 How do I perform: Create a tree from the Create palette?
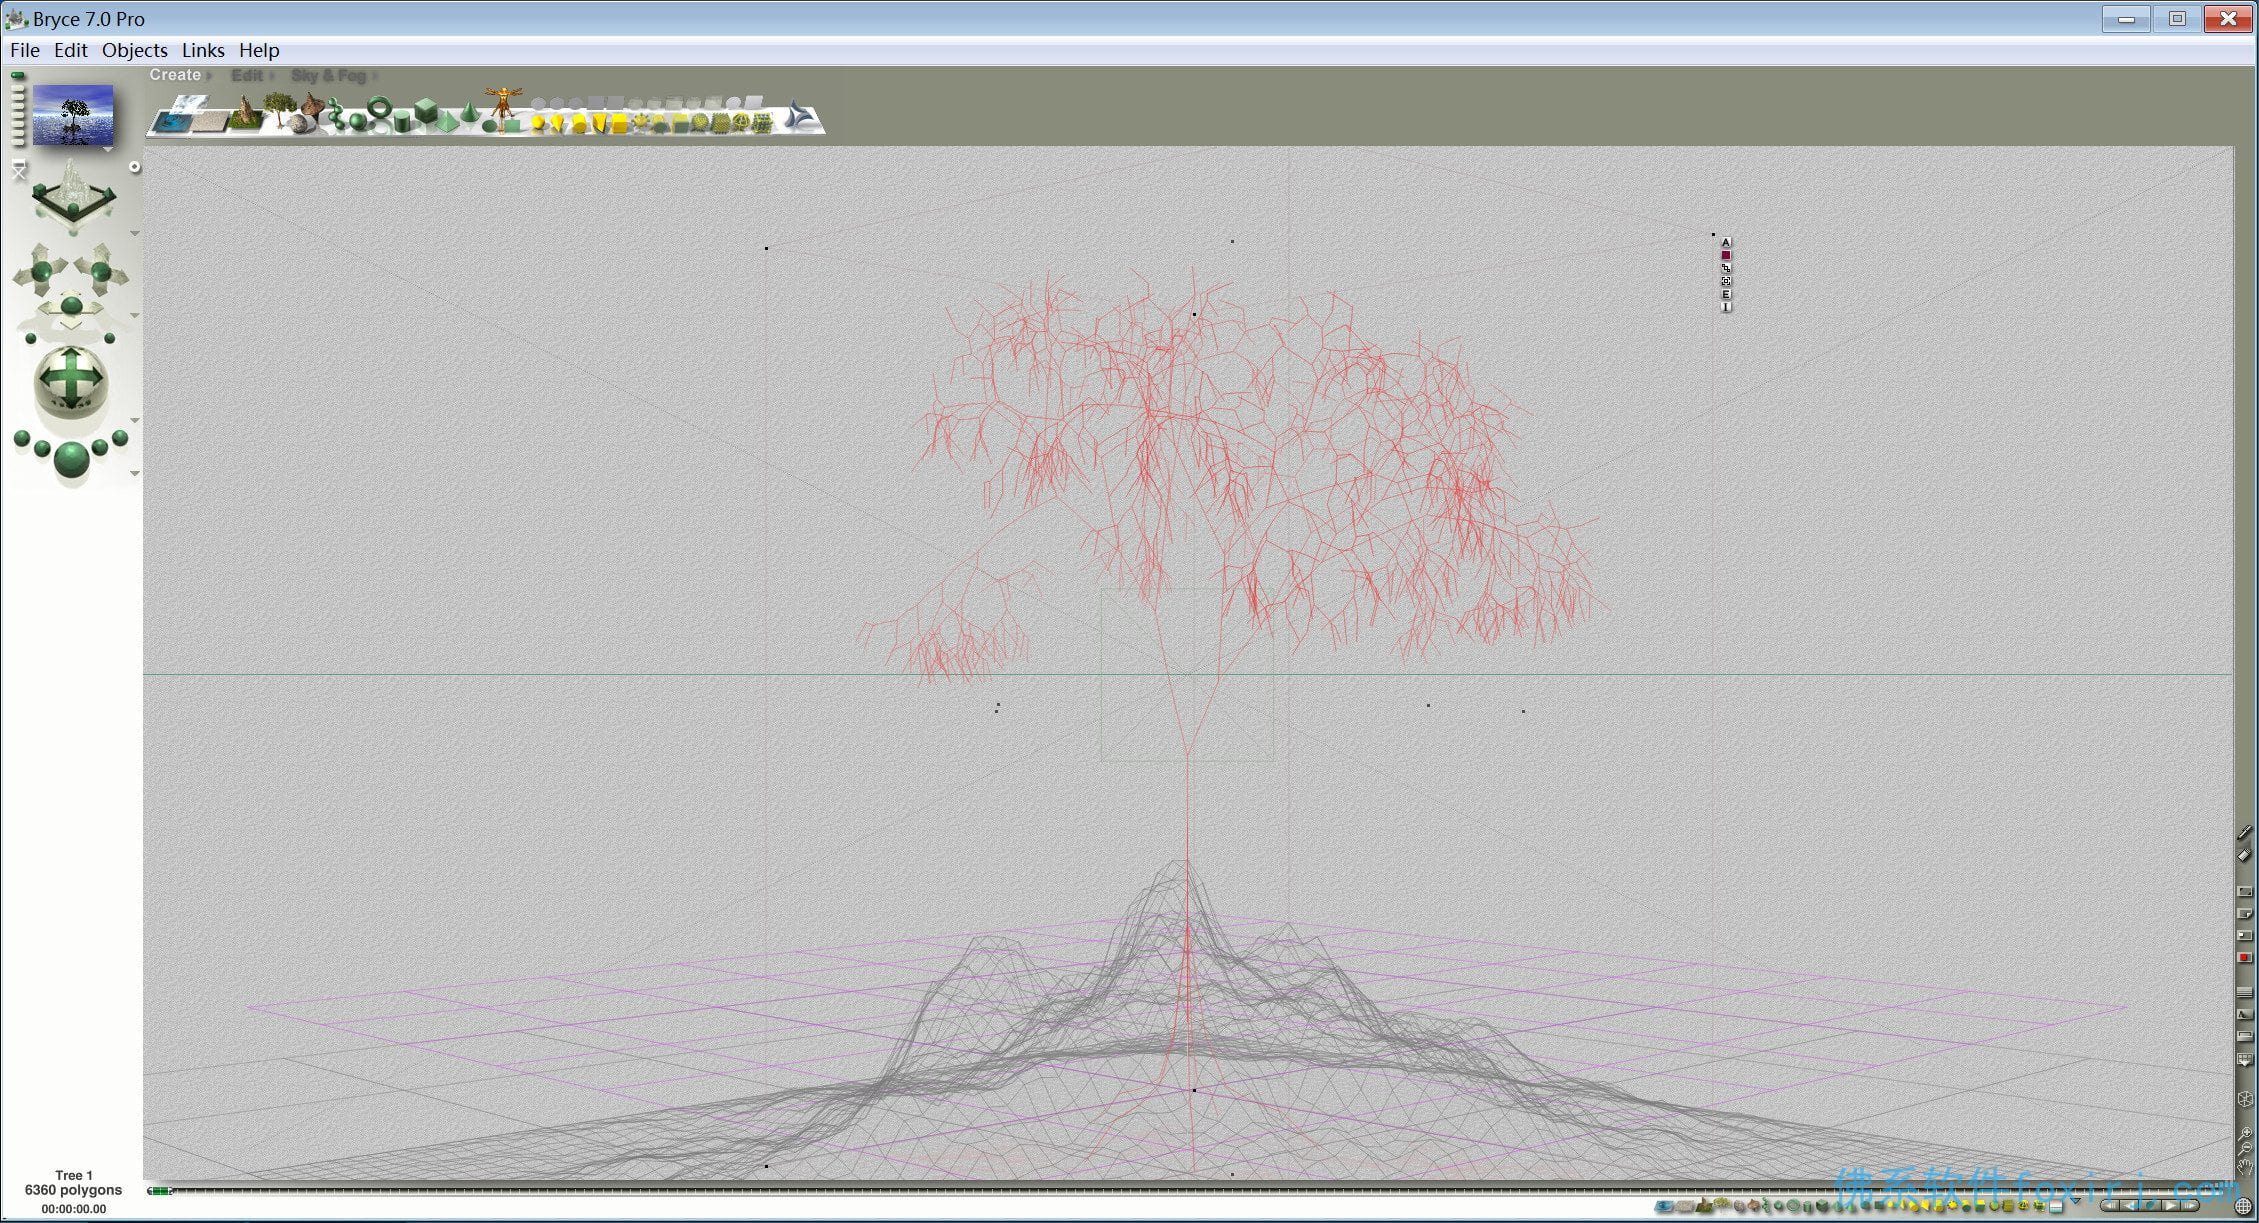(x=279, y=108)
